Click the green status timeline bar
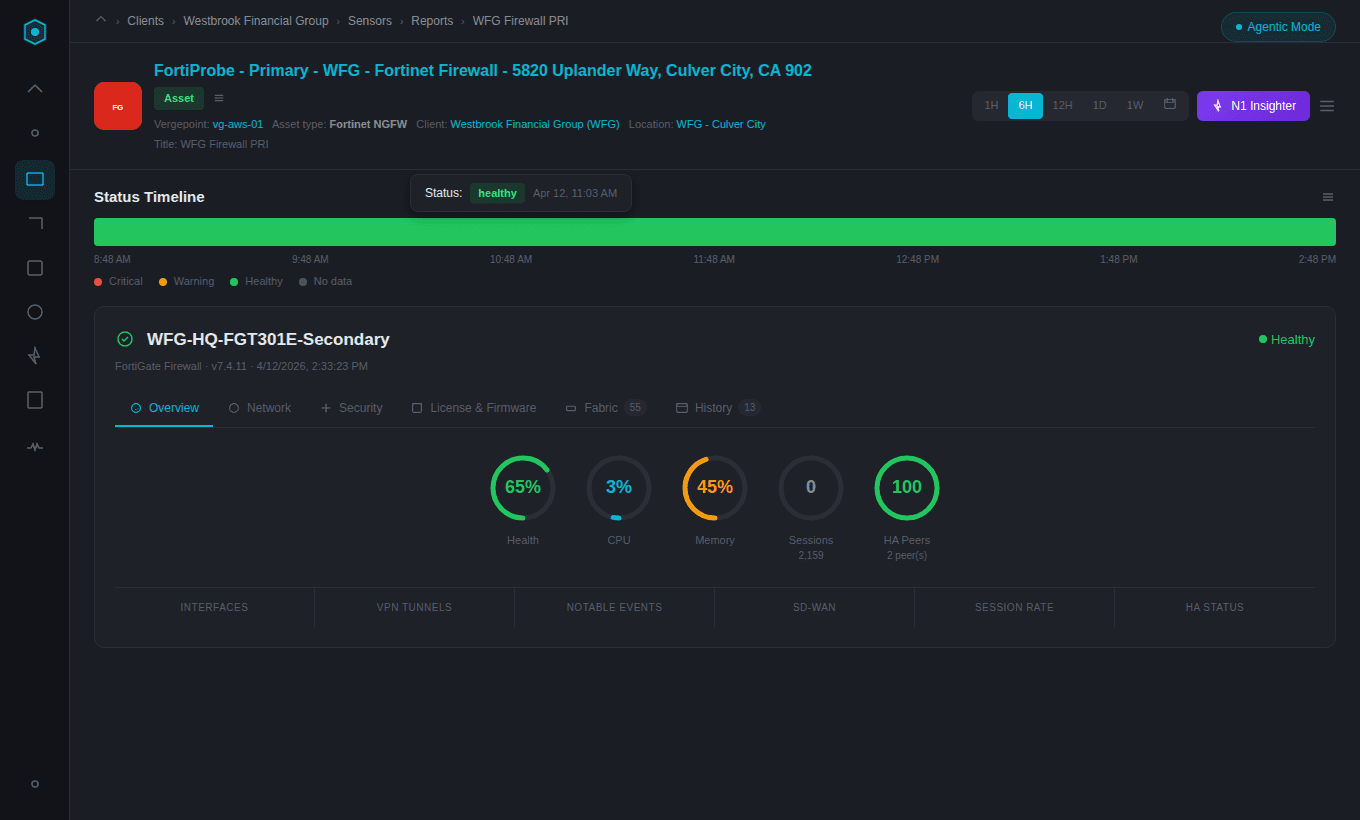 (715, 232)
